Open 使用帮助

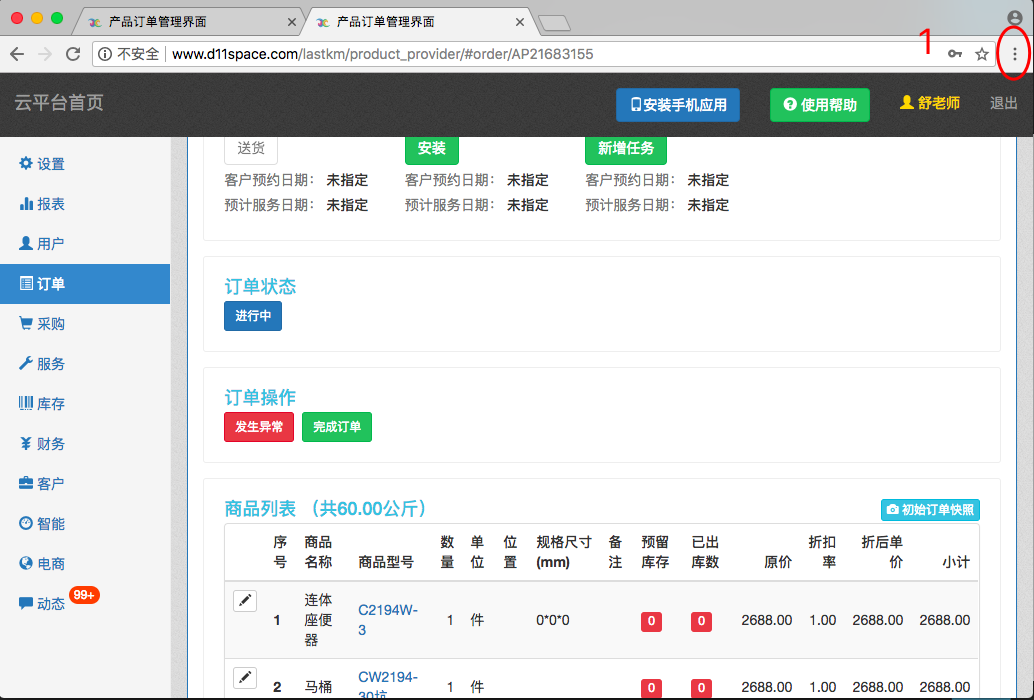(x=820, y=105)
